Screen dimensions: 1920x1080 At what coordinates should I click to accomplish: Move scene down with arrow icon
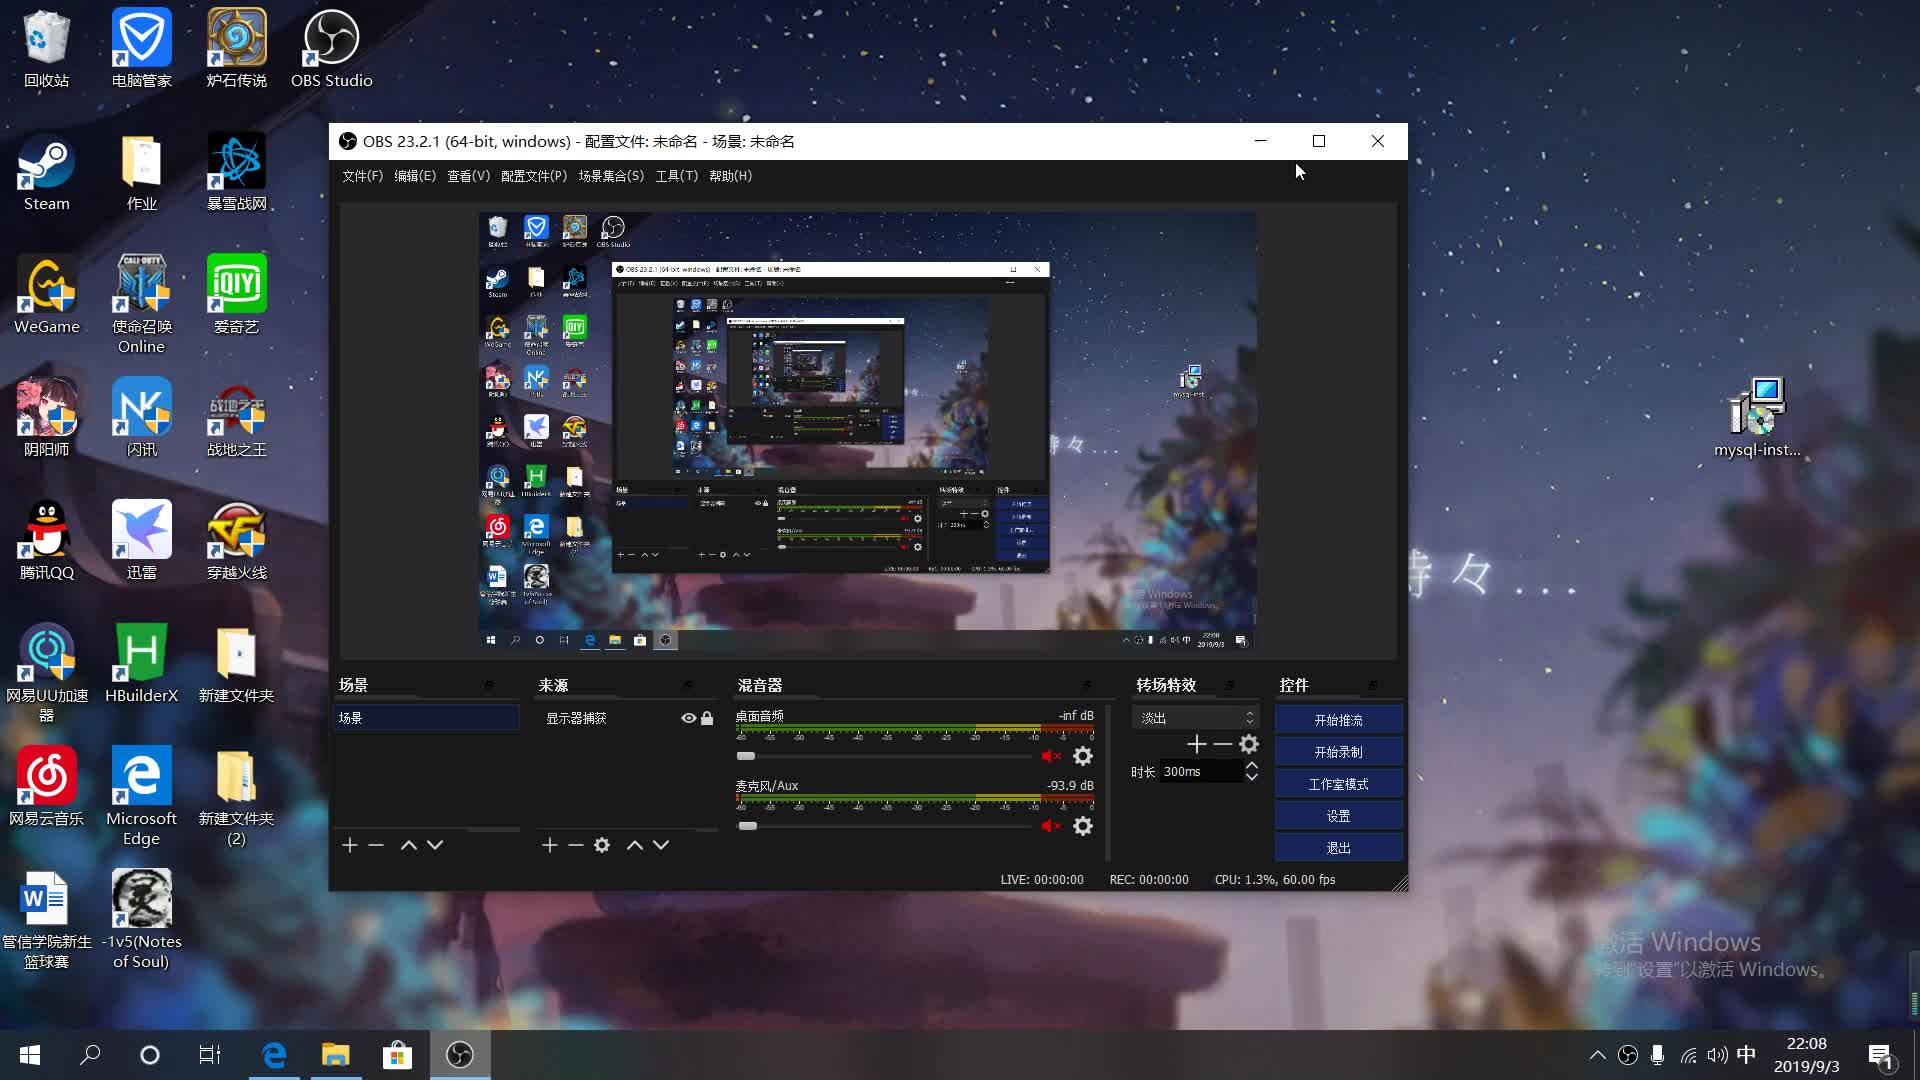coord(435,845)
